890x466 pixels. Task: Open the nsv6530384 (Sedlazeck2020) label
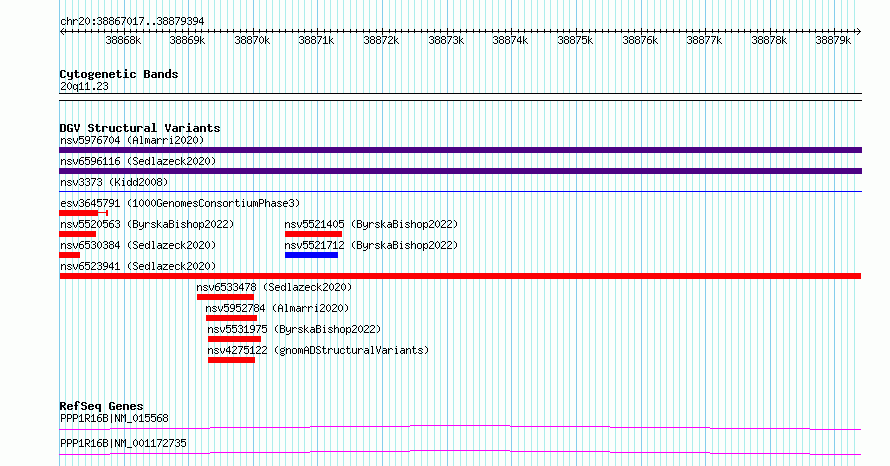(x=138, y=245)
